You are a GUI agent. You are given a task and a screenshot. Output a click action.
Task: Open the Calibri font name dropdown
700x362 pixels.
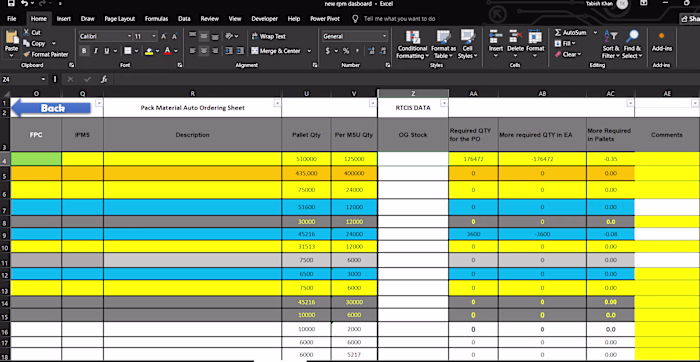pos(129,36)
